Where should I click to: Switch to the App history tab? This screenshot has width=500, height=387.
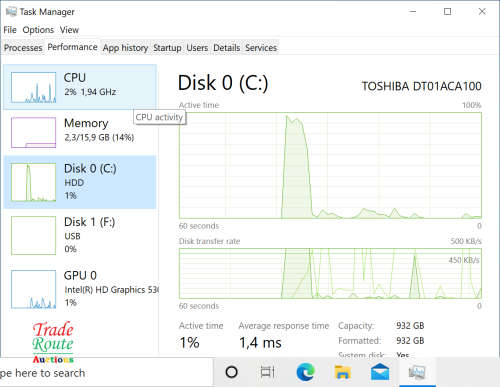pyautogui.click(x=125, y=48)
